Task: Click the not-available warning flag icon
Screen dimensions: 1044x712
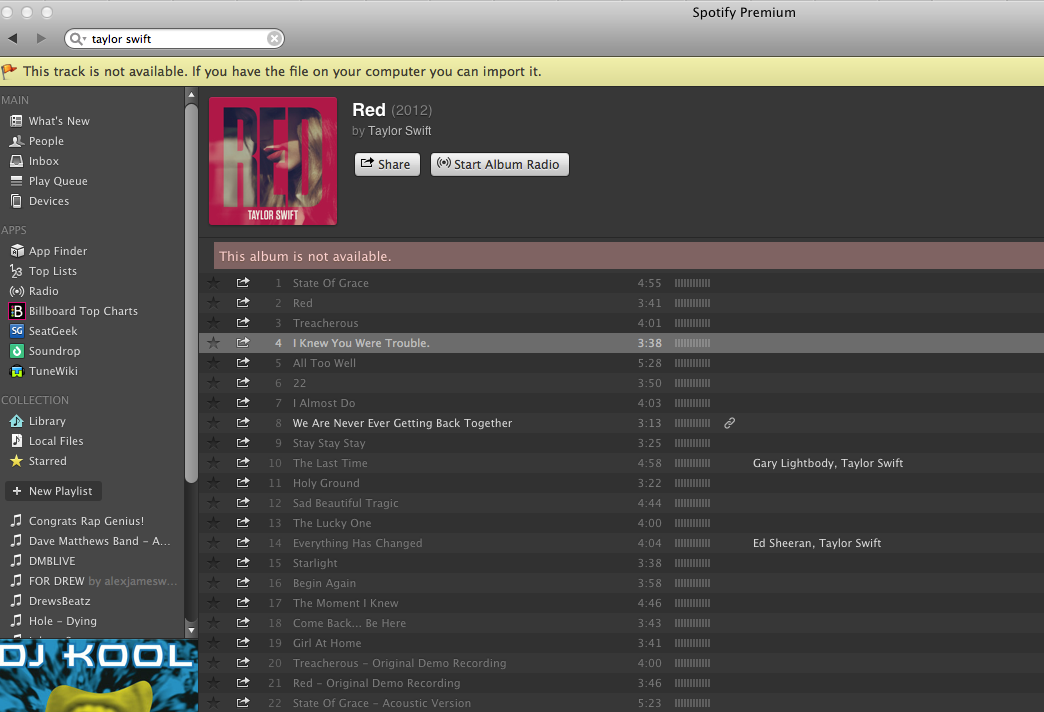Action: tap(9, 71)
